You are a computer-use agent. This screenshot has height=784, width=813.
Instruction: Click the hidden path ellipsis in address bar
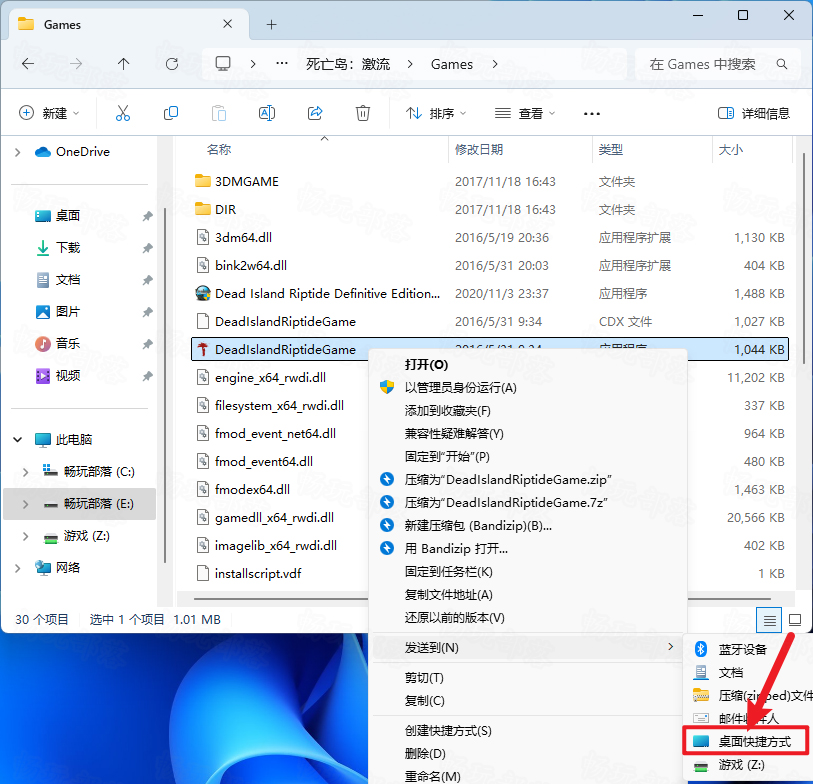(282, 64)
